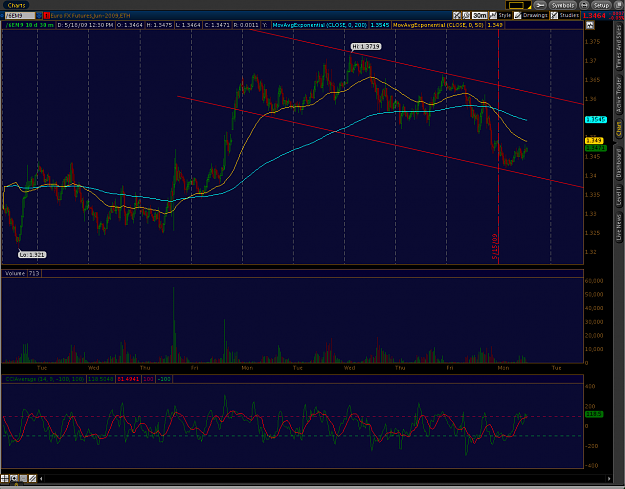Click the red alert icon beside Euro FX Futures
625x489 pixels.
tap(47, 16)
